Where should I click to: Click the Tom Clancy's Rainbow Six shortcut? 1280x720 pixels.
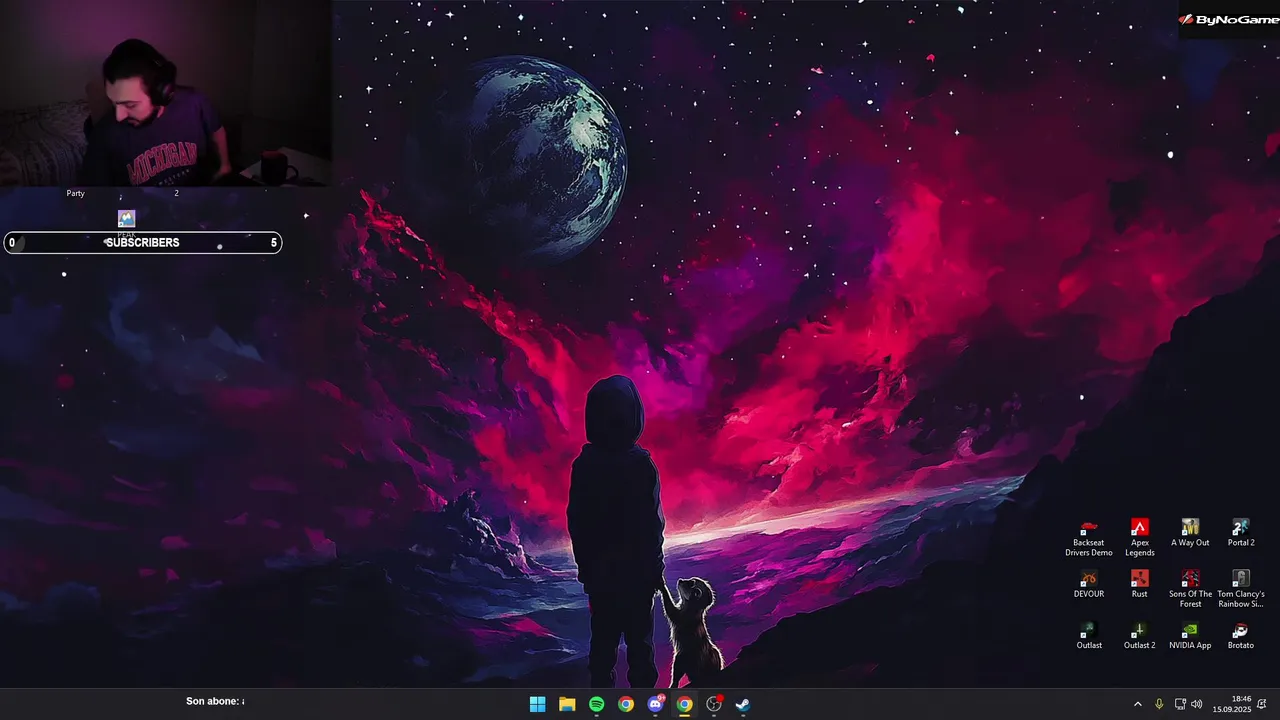(1240, 589)
